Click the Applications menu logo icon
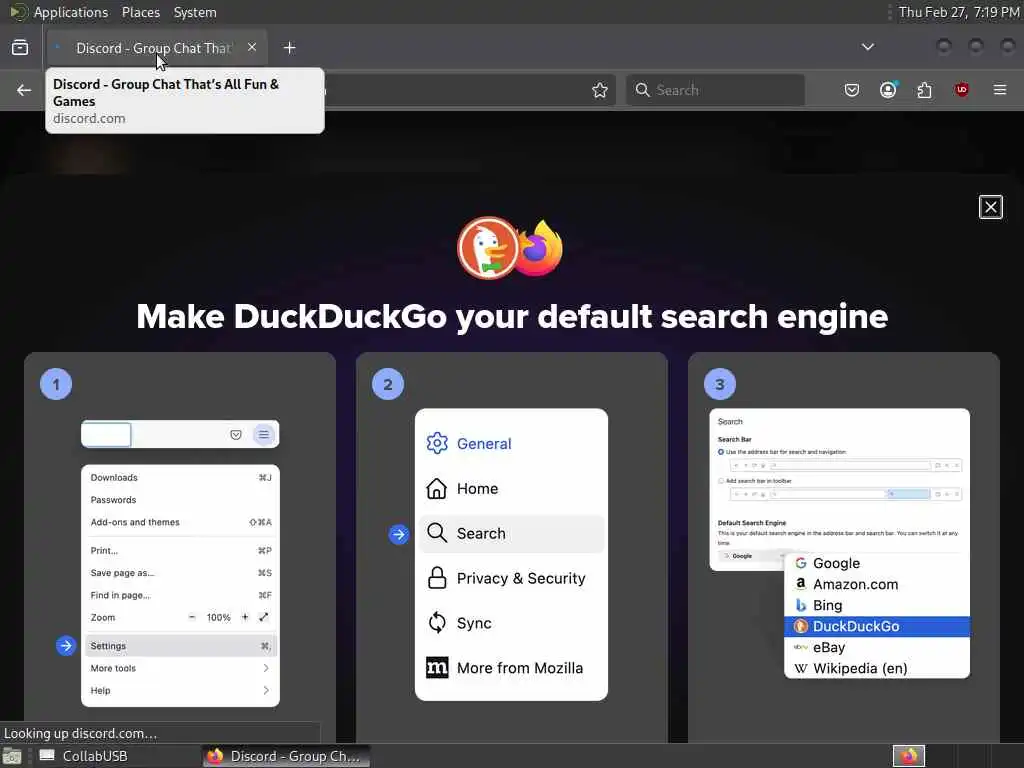1024x768 pixels. pyautogui.click(x=18, y=12)
